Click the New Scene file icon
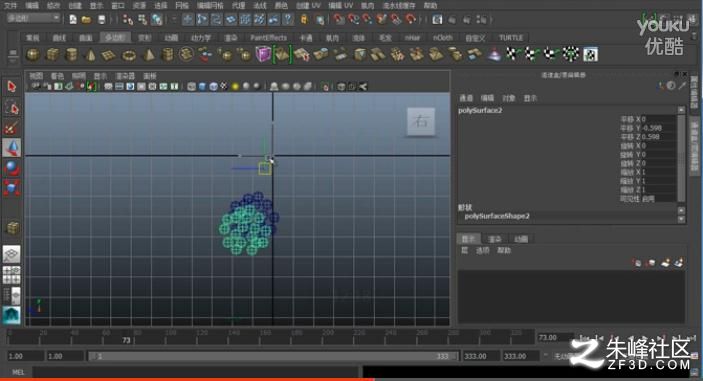 [73, 19]
